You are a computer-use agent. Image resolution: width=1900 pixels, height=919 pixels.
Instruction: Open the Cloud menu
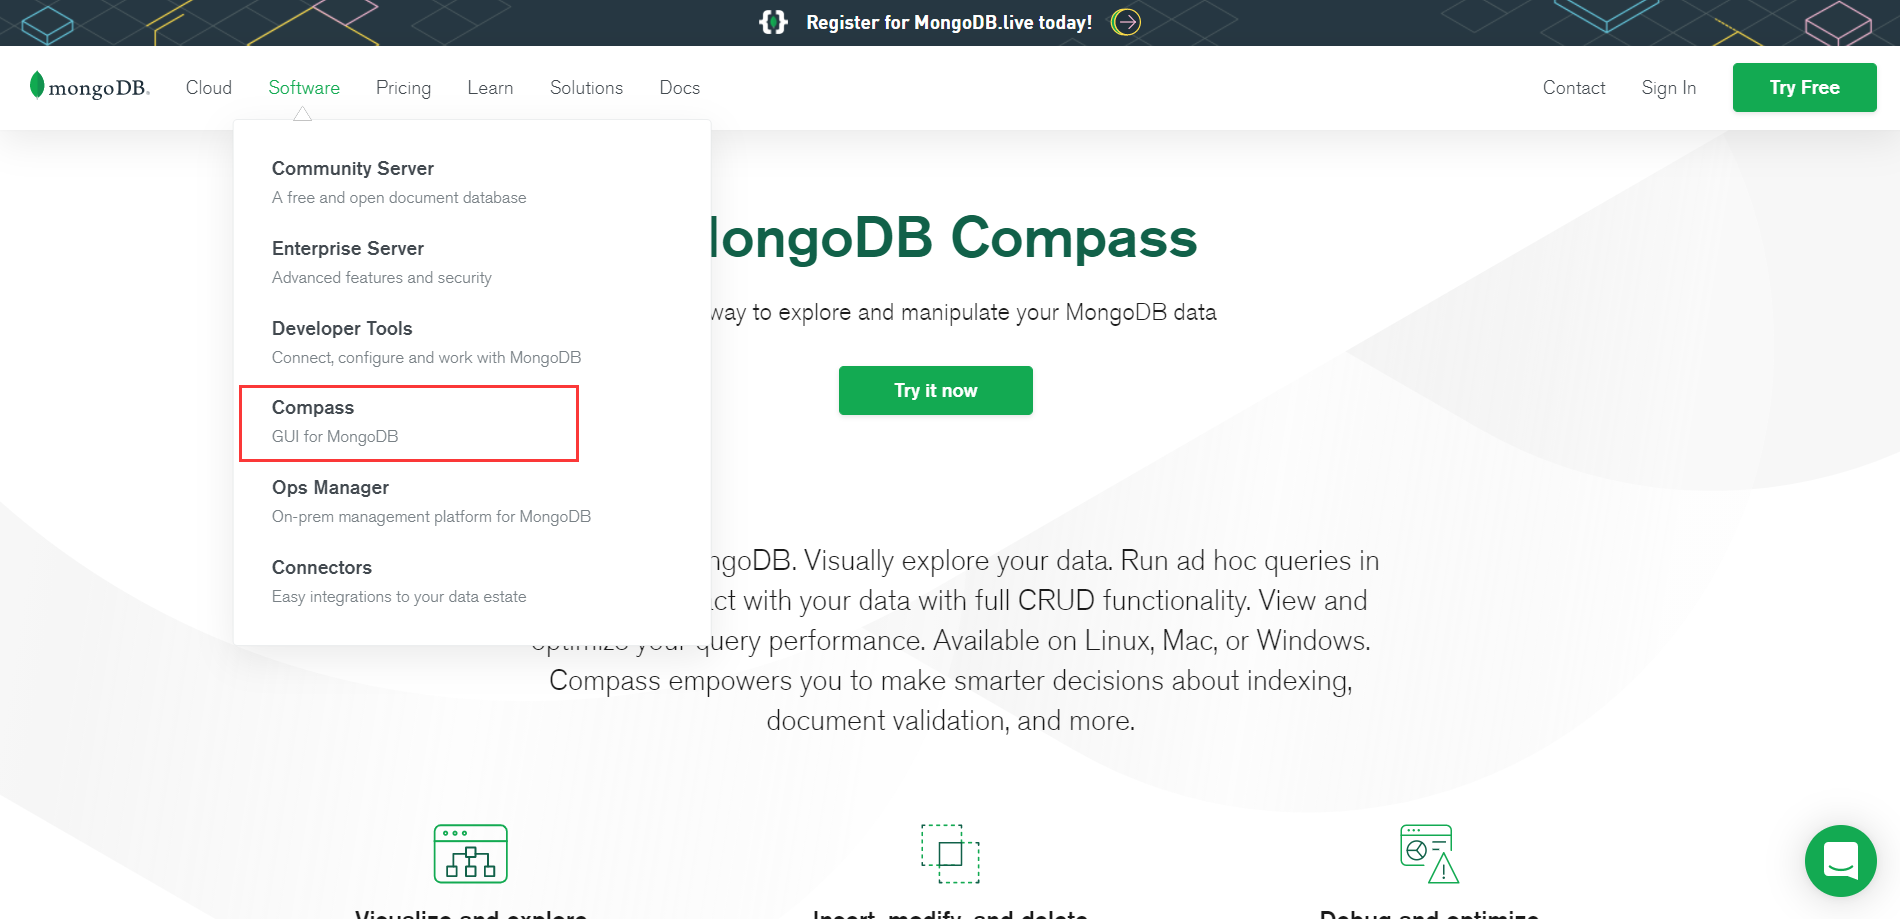209,88
